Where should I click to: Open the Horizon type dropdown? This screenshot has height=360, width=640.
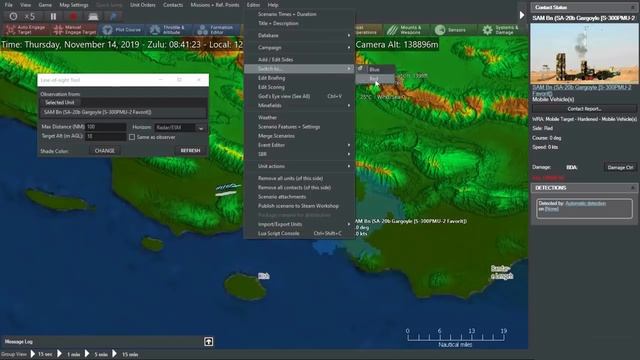tap(201, 128)
